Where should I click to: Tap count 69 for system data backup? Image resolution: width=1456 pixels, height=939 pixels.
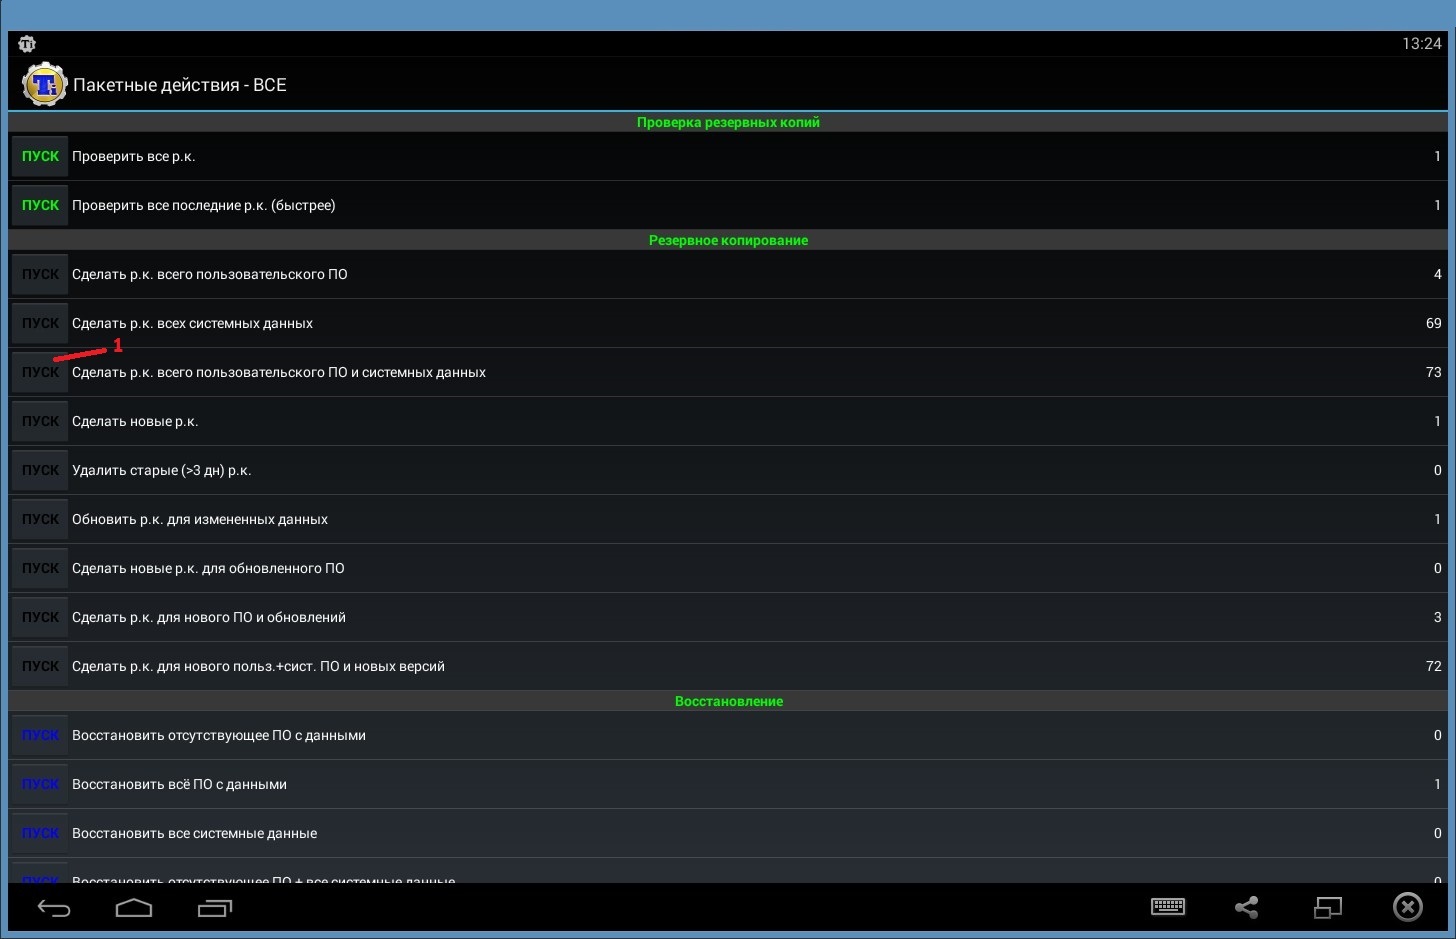point(1433,323)
